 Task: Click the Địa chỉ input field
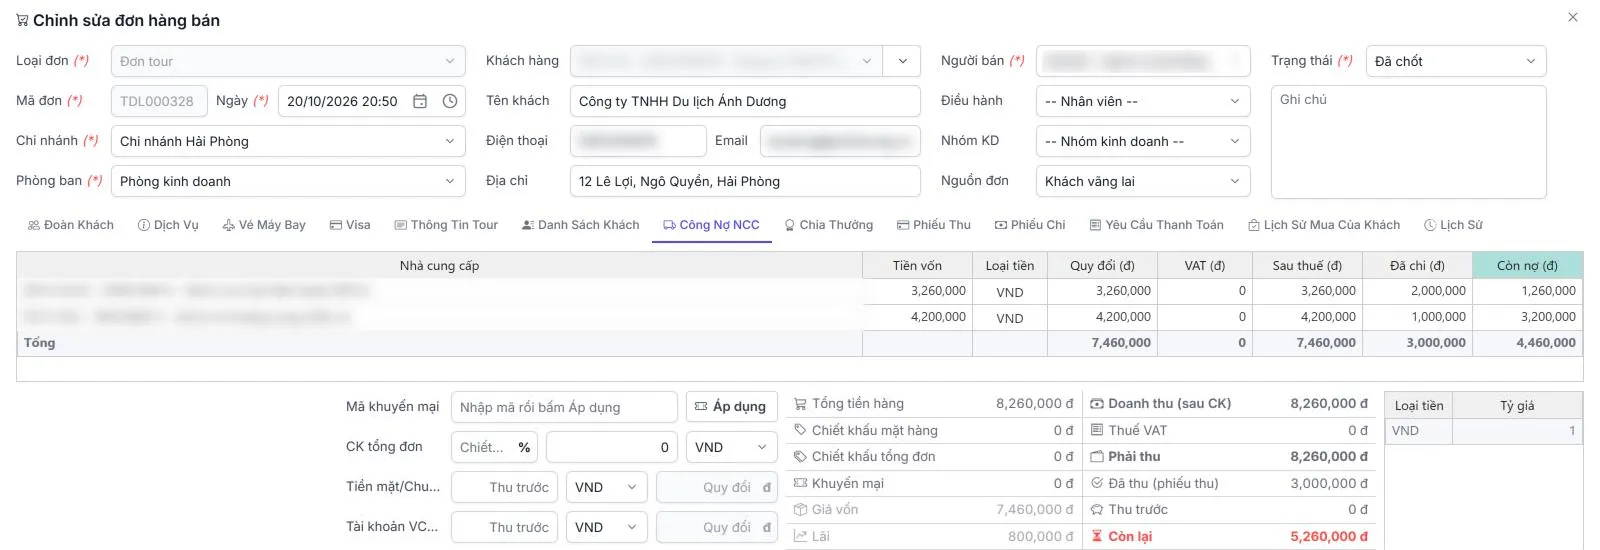pos(745,181)
